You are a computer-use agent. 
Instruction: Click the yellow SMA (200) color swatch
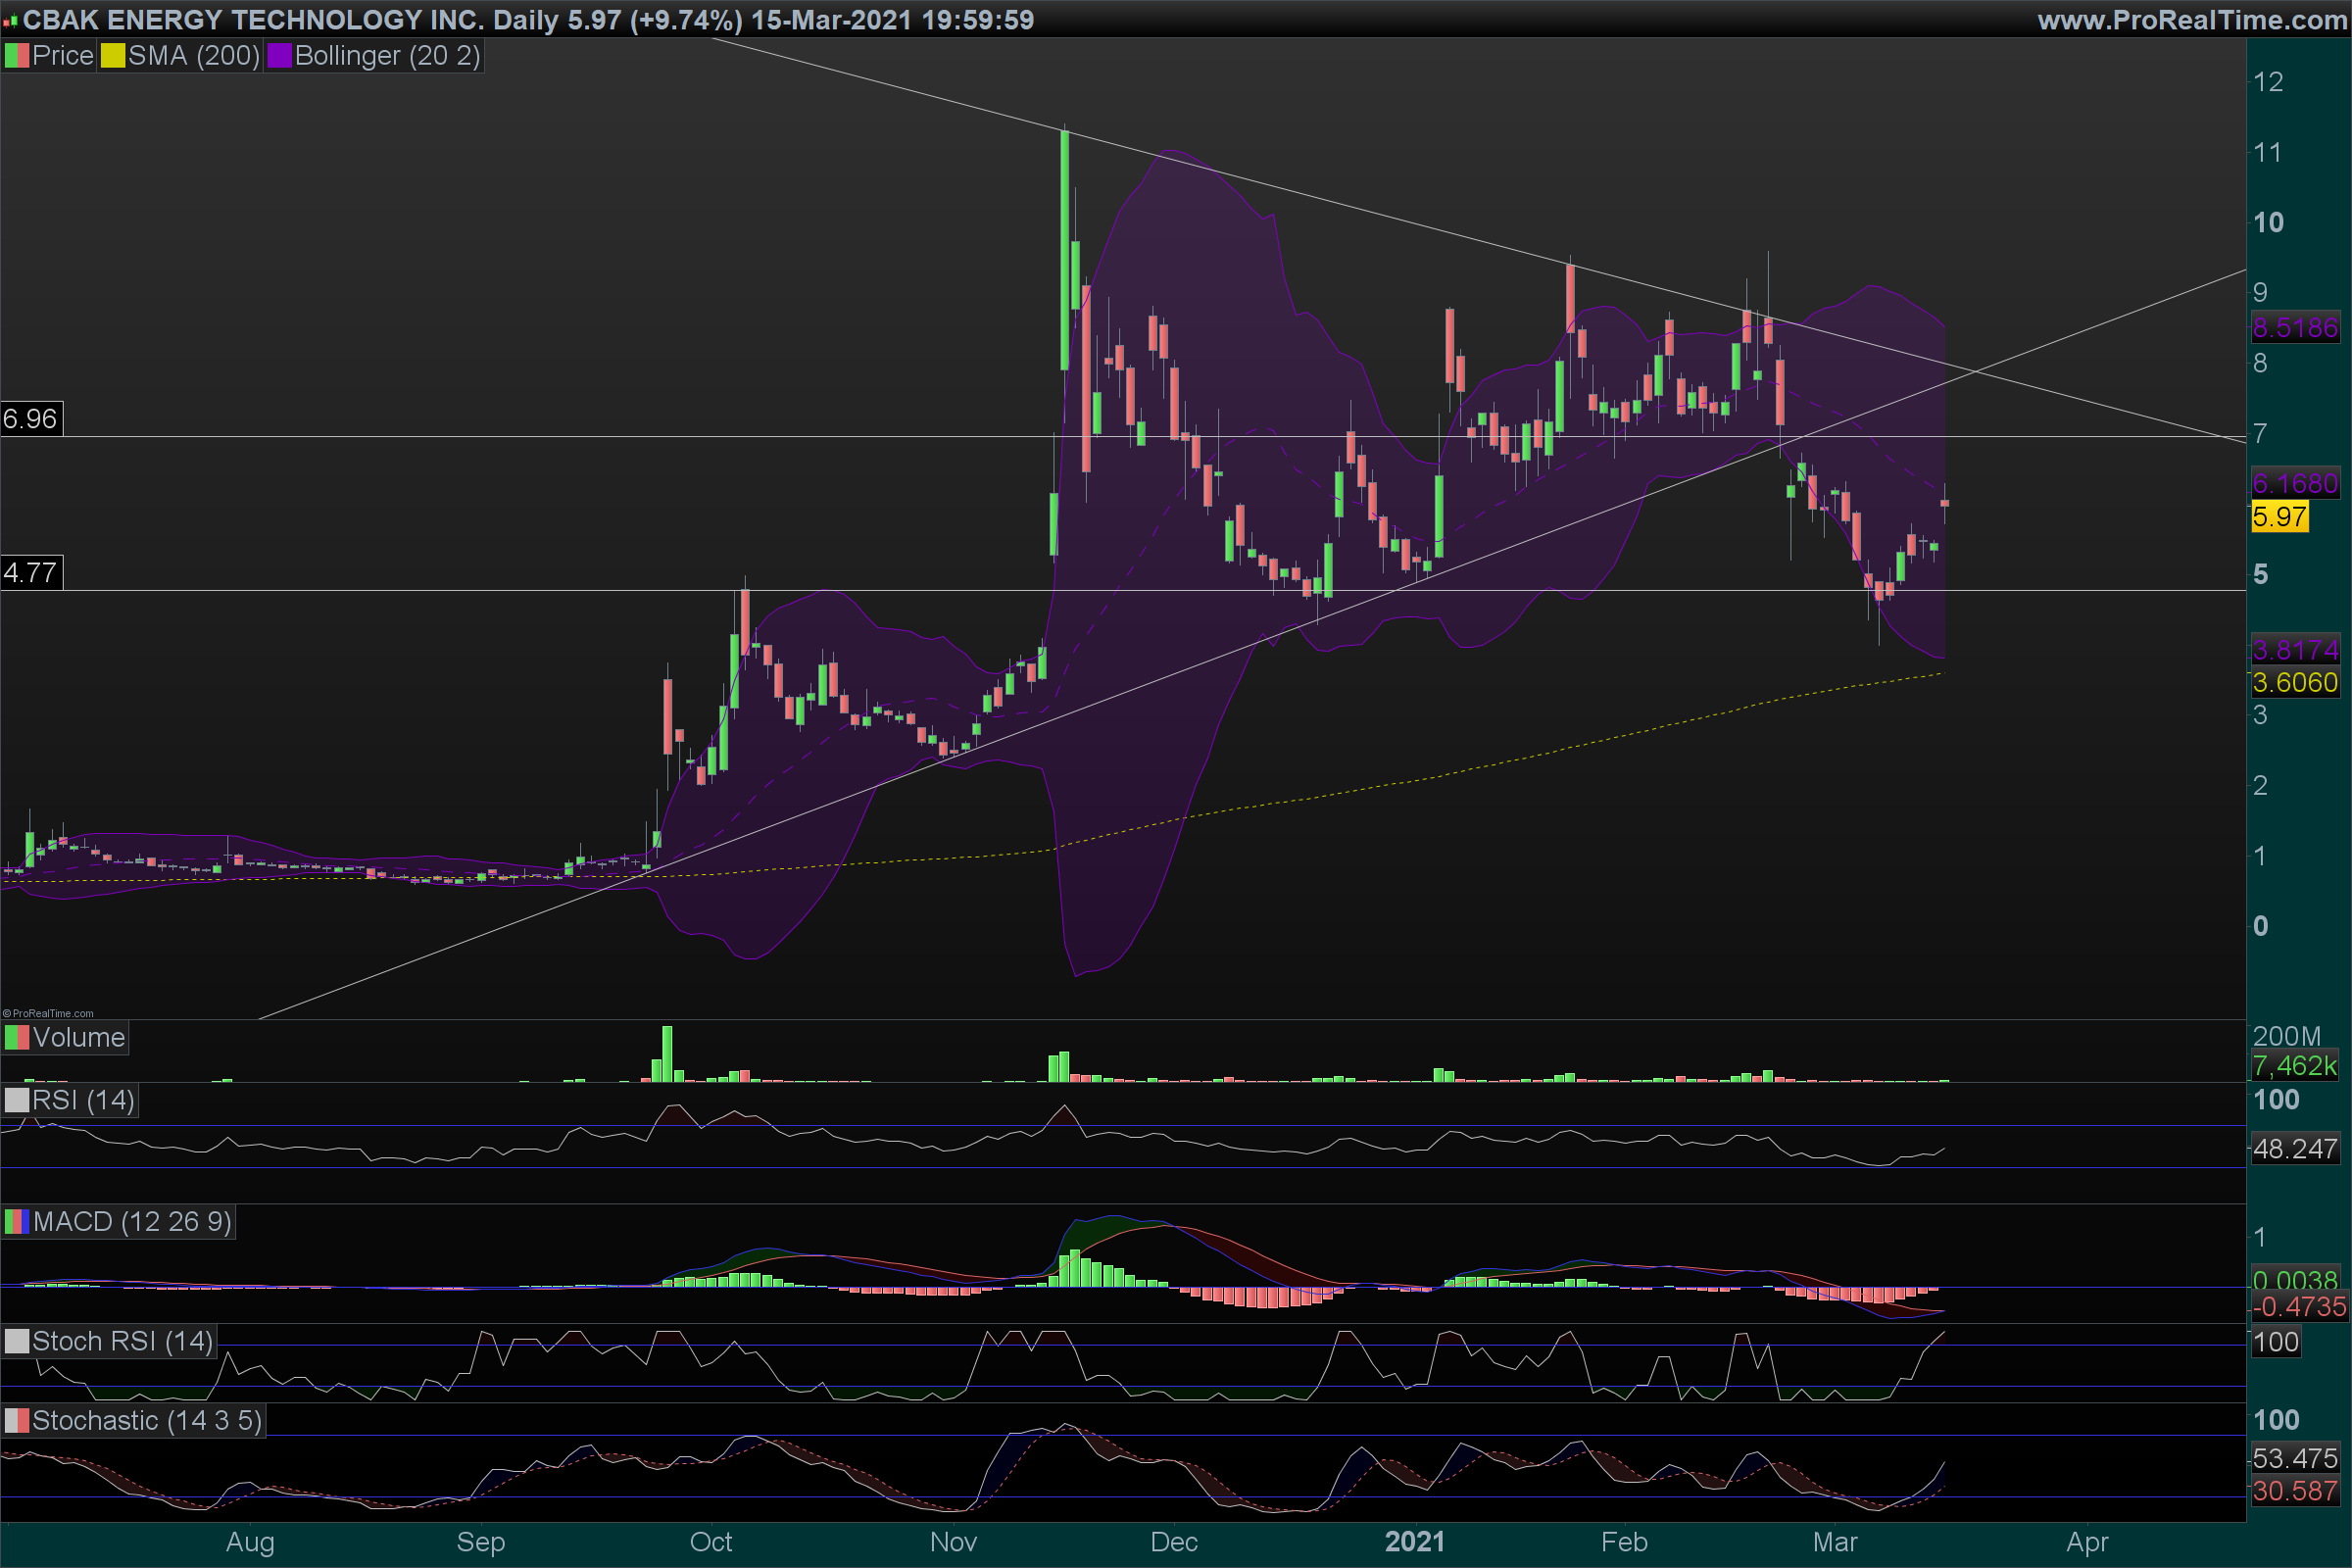click(x=113, y=56)
